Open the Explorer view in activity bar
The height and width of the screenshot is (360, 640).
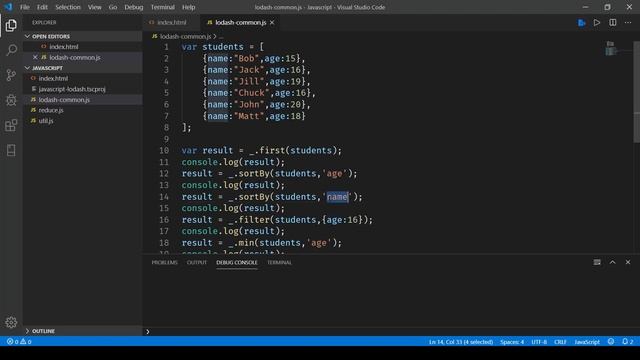11,25
